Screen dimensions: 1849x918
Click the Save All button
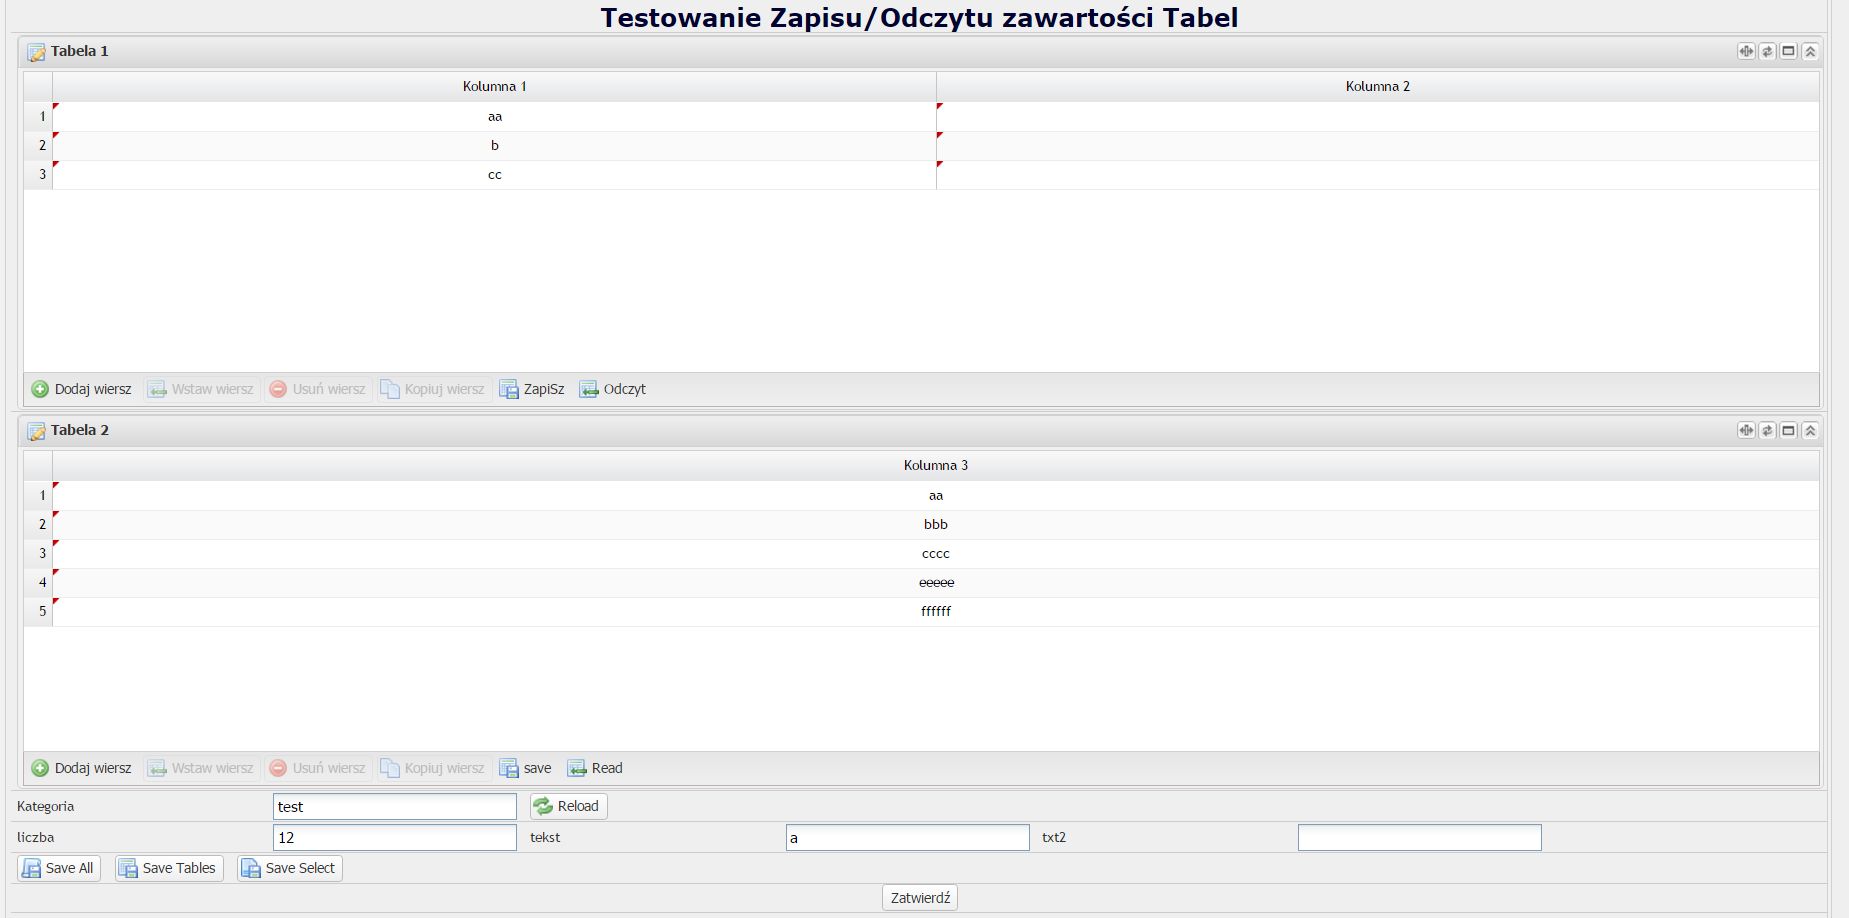[x=59, y=868]
